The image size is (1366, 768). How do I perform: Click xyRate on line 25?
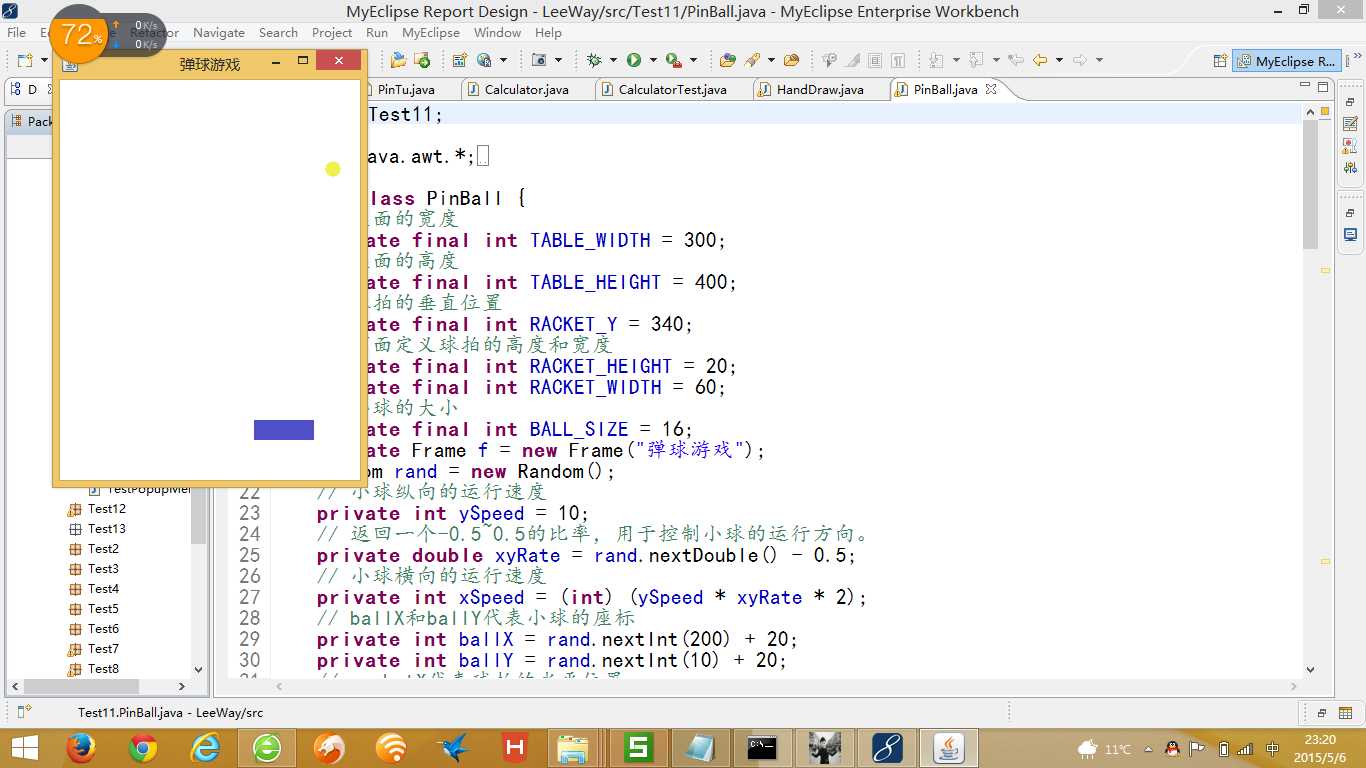pyautogui.click(x=527, y=555)
